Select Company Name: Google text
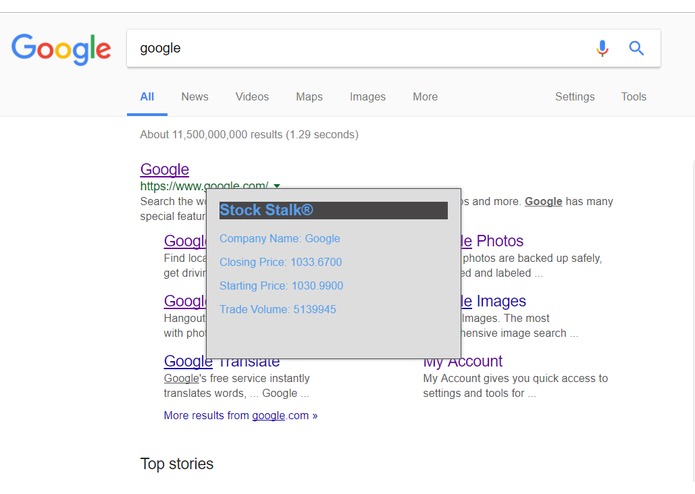The width and height of the screenshot is (695, 494). coord(280,238)
